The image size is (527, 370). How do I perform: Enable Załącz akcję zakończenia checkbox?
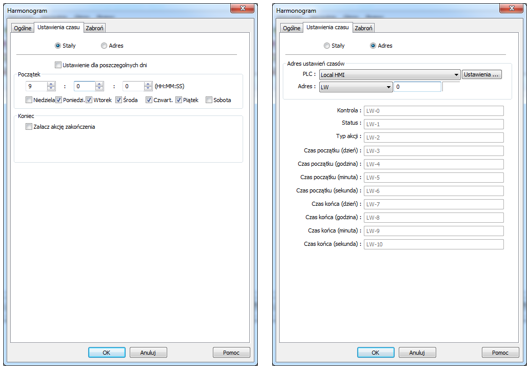pyautogui.click(x=29, y=127)
